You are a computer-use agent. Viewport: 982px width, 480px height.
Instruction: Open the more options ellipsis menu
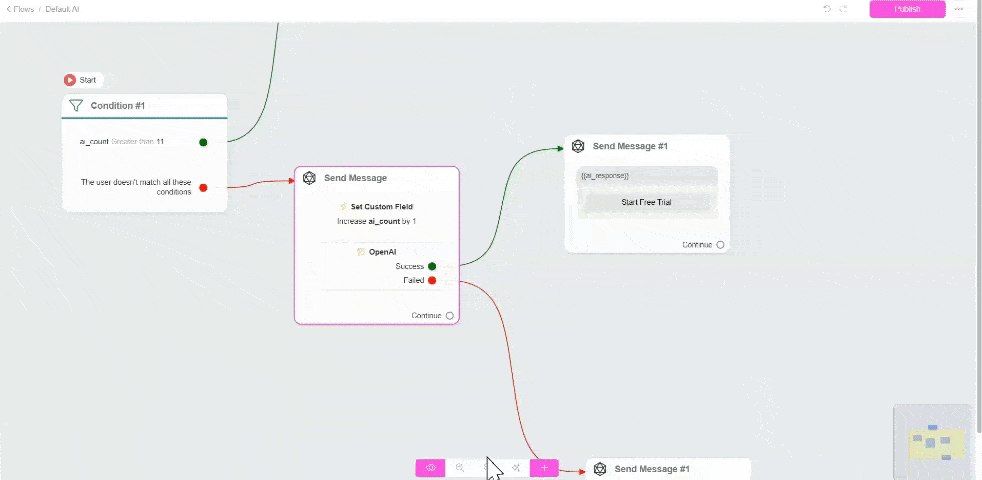click(x=958, y=9)
